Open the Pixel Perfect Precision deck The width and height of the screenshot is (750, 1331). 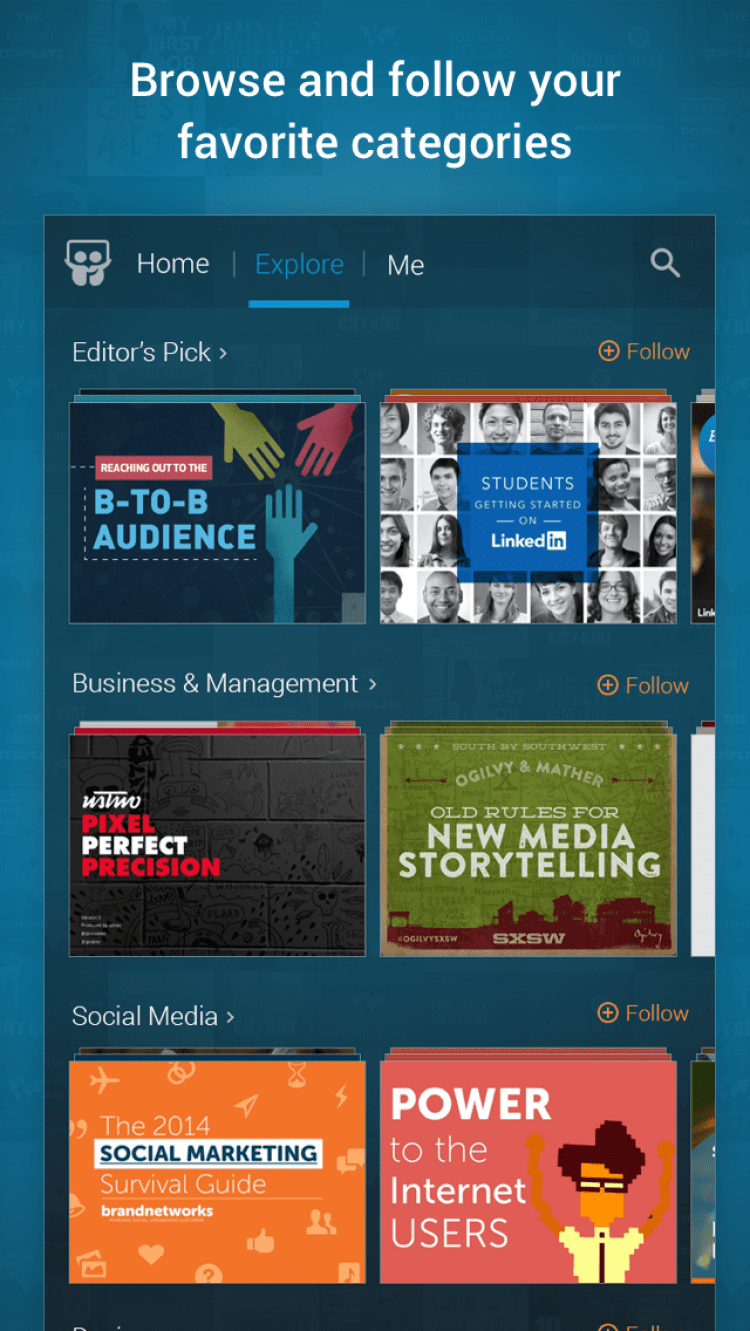coord(217,844)
